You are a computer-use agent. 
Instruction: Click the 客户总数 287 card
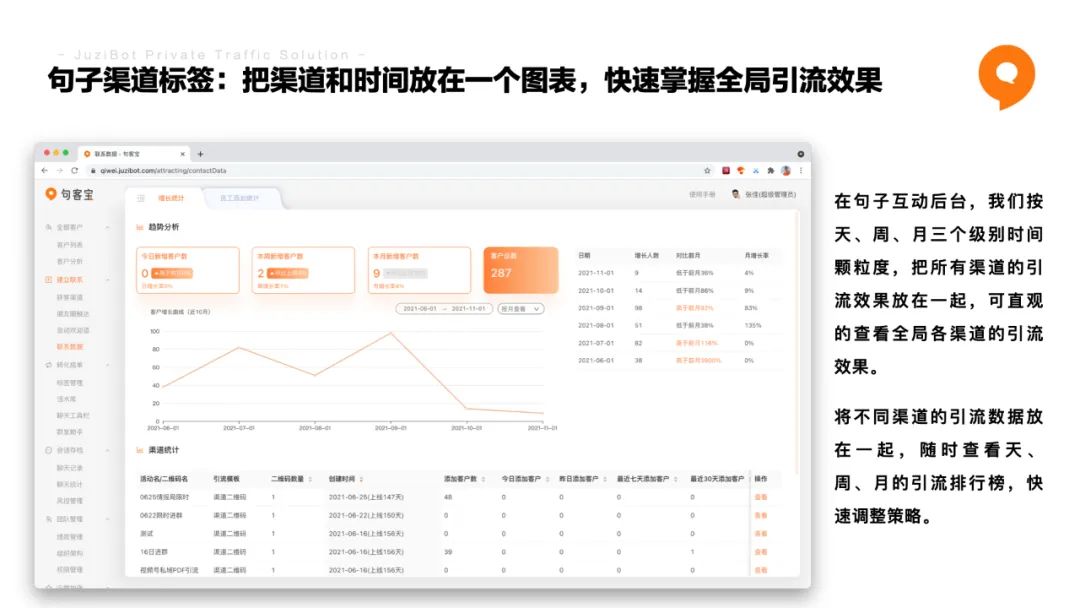click(x=521, y=270)
